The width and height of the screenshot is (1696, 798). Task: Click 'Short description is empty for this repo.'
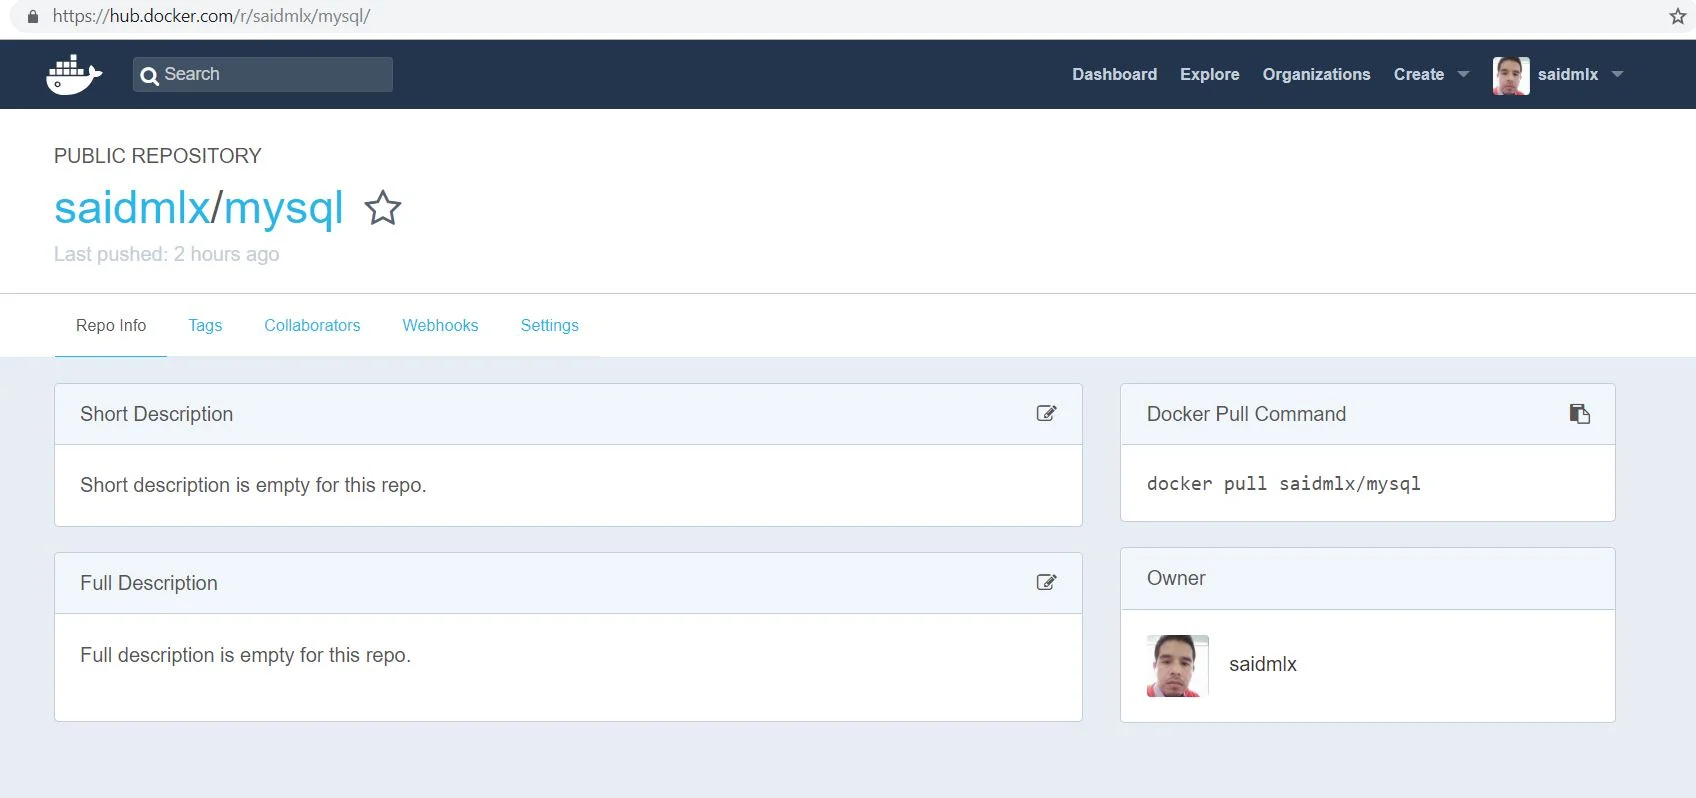(x=253, y=485)
